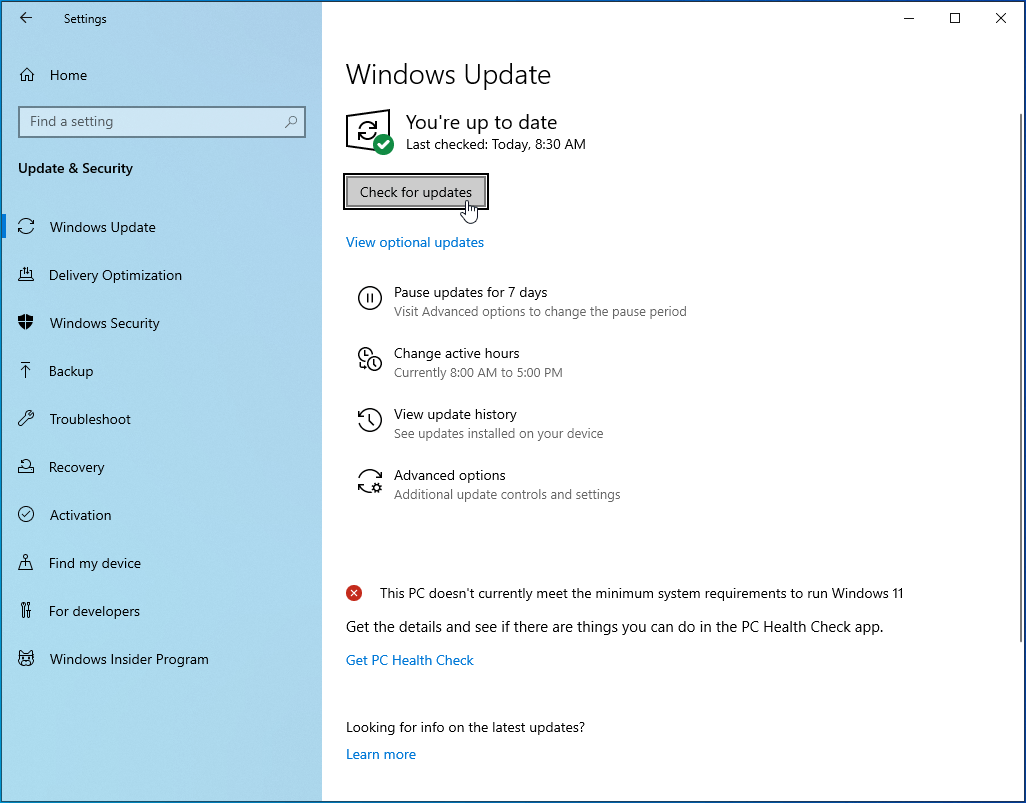Click "See updates installed on your device" text
Viewport: 1026px width, 803px height.
pyautogui.click(x=498, y=433)
